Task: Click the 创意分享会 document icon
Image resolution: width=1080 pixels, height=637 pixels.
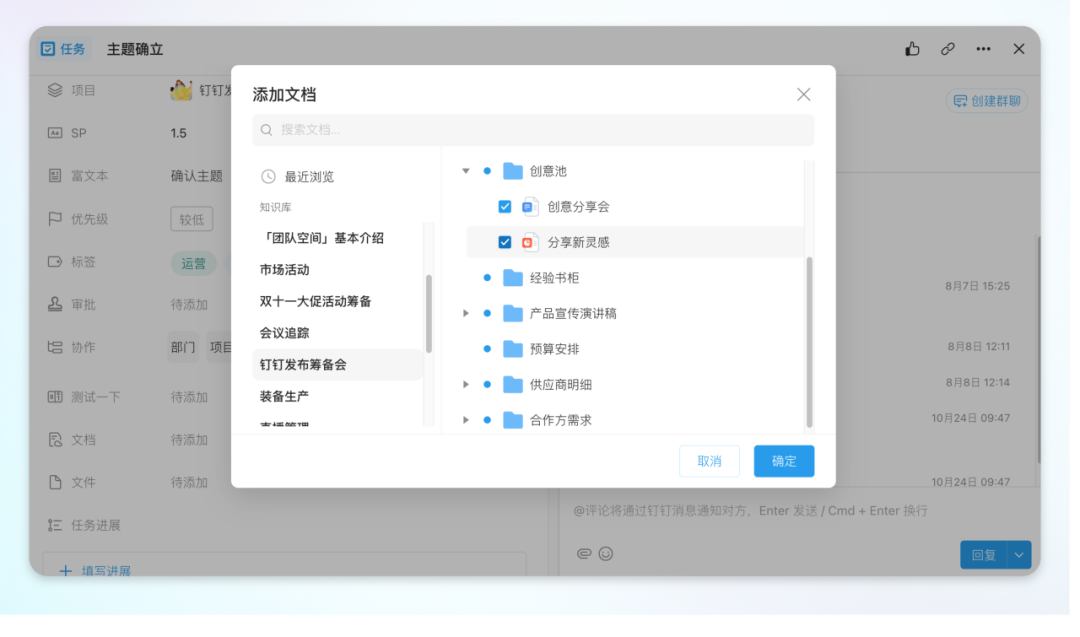Action: [x=530, y=207]
